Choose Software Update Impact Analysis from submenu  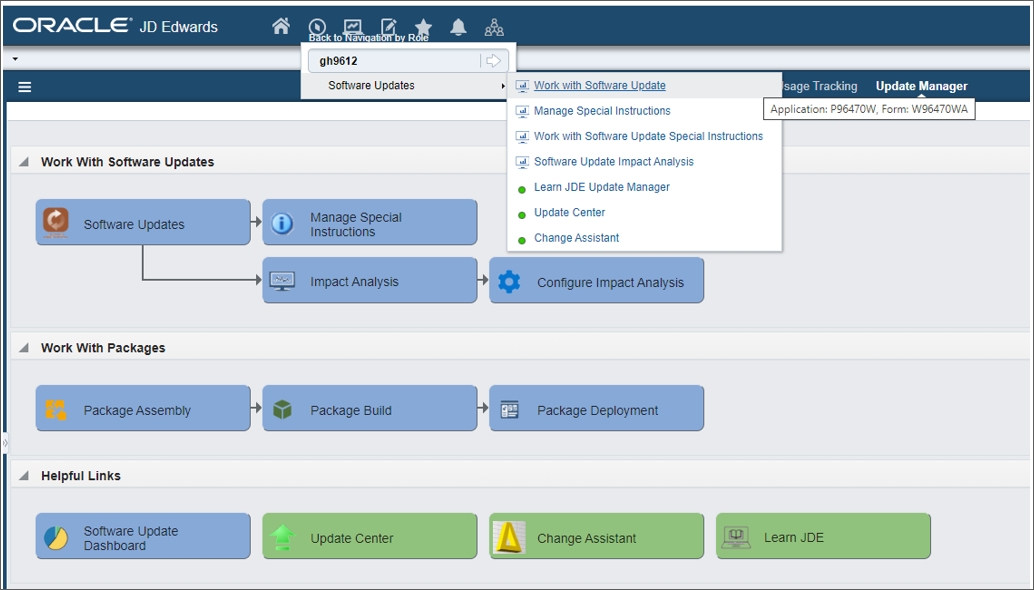[614, 162]
